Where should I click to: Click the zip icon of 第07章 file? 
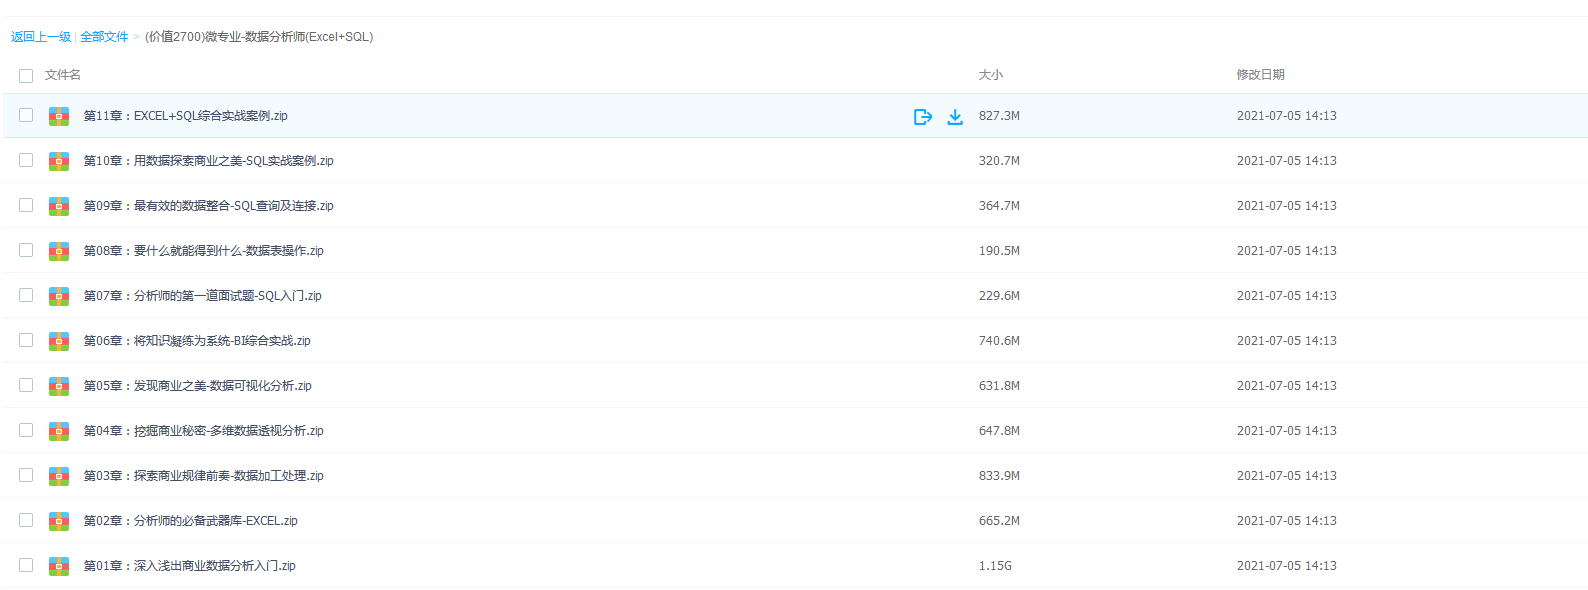pyautogui.click(x=59, y=296)
